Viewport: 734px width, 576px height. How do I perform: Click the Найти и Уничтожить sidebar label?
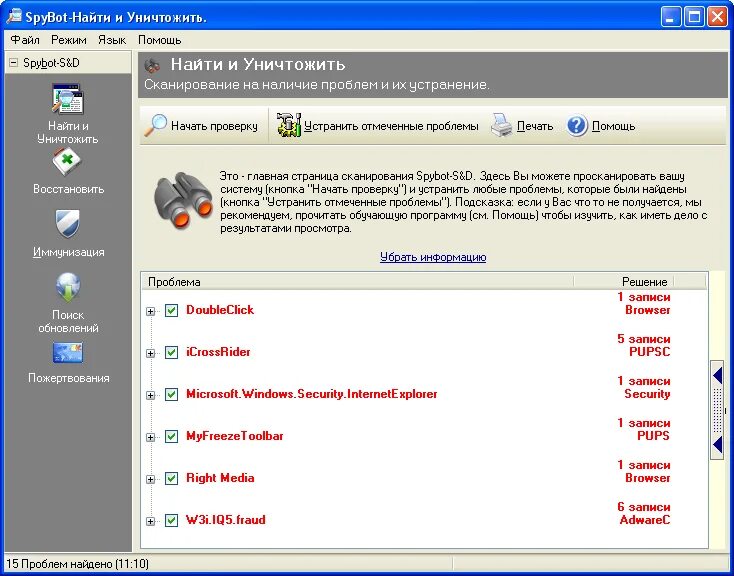(68, 133)
